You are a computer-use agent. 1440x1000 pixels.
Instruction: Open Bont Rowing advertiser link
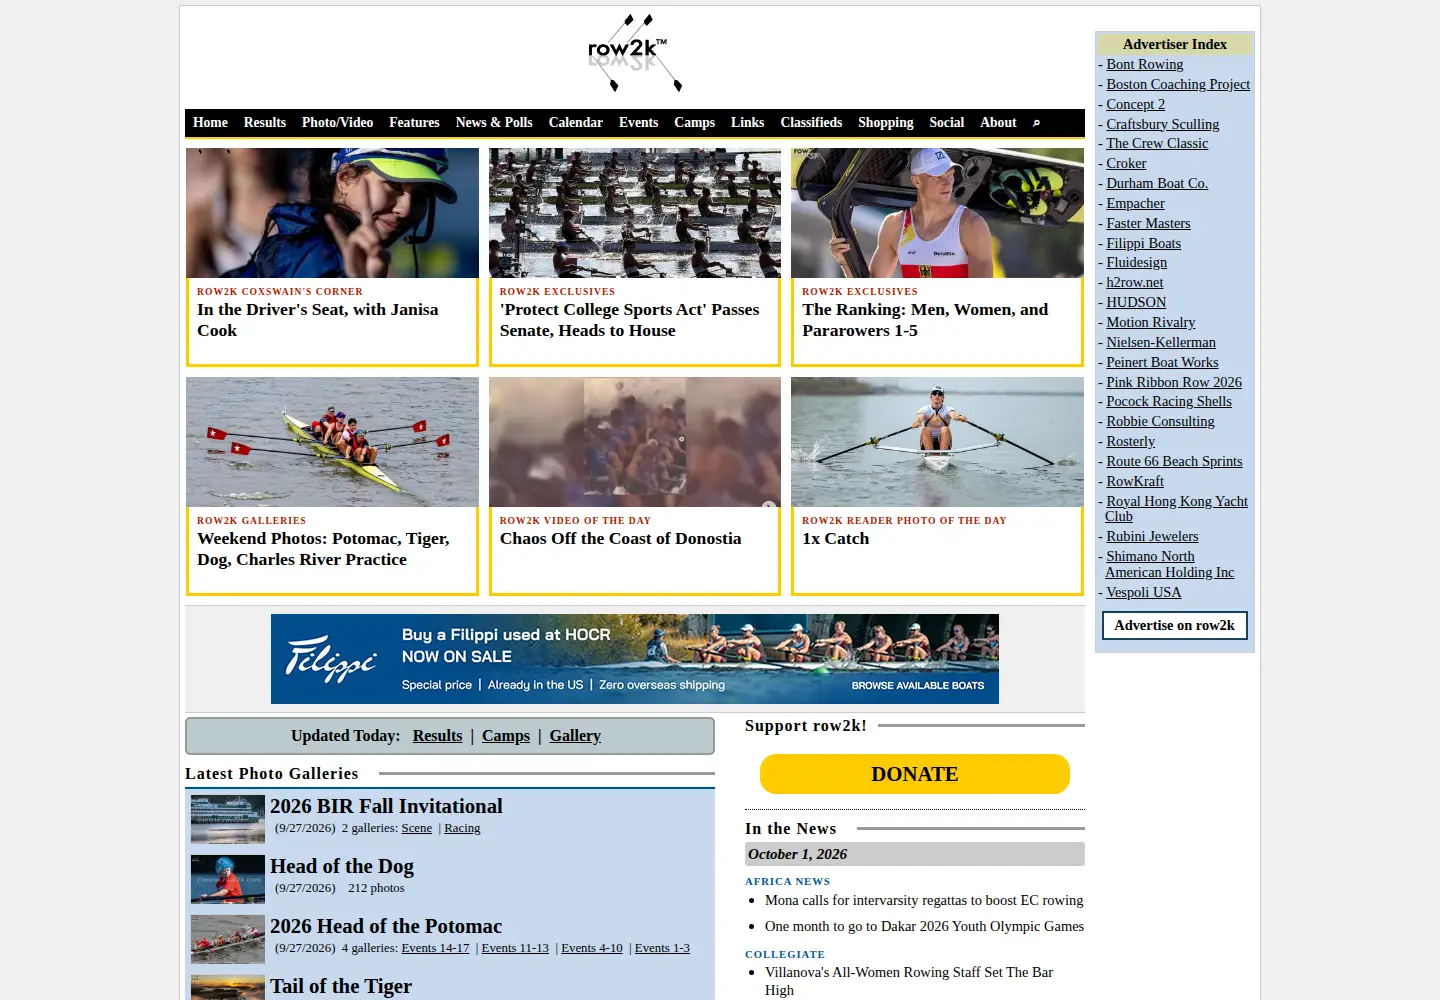click(1144, 64)
